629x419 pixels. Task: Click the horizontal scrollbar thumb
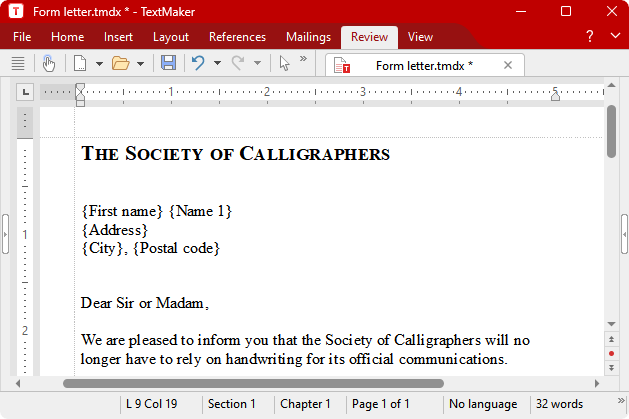(x=253, y=384)
